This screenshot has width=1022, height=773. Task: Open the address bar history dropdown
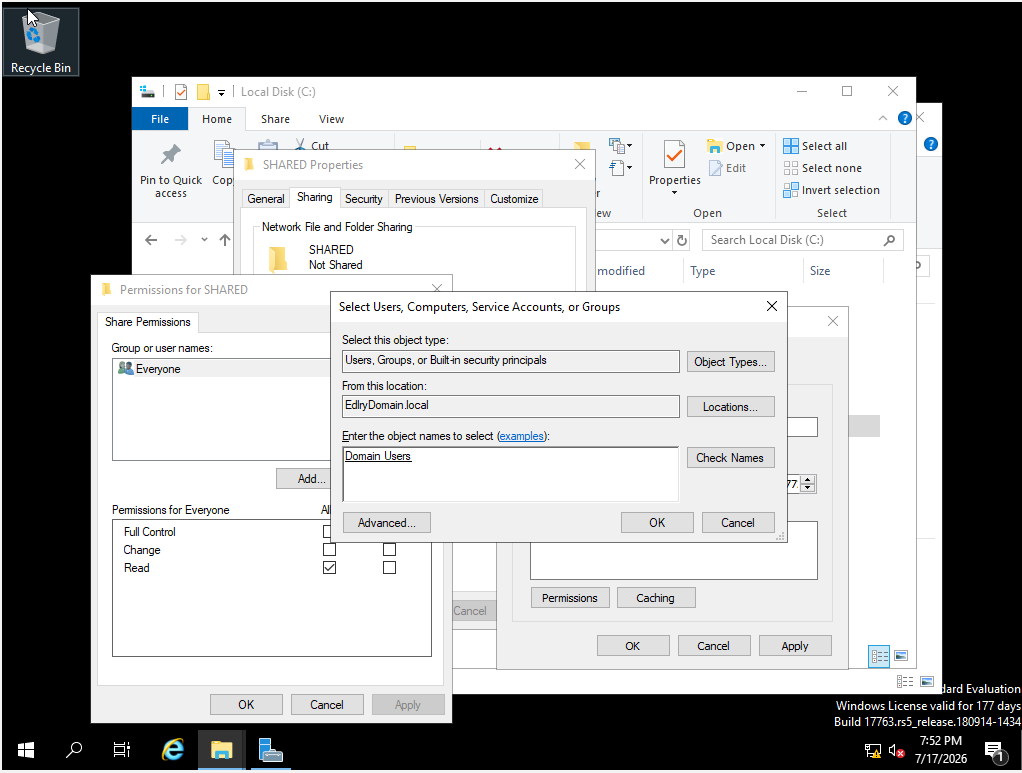pos(664,240)
